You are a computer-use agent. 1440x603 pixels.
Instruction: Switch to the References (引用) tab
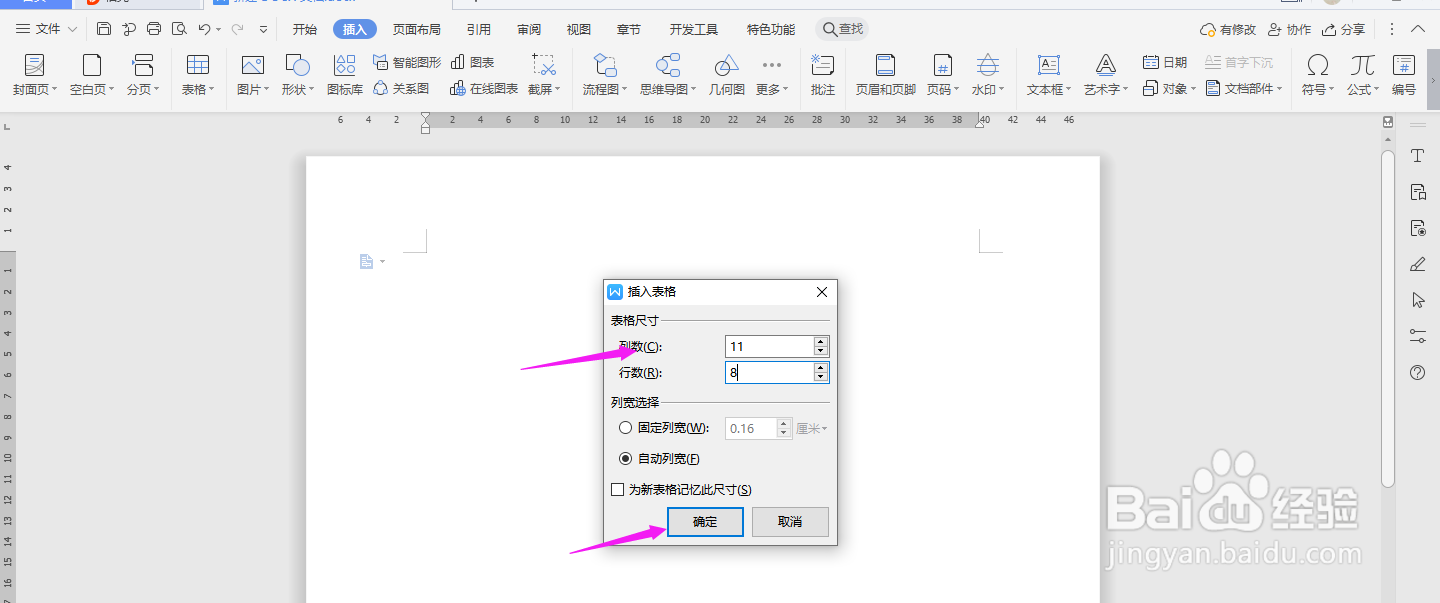(x=479, y=30)
